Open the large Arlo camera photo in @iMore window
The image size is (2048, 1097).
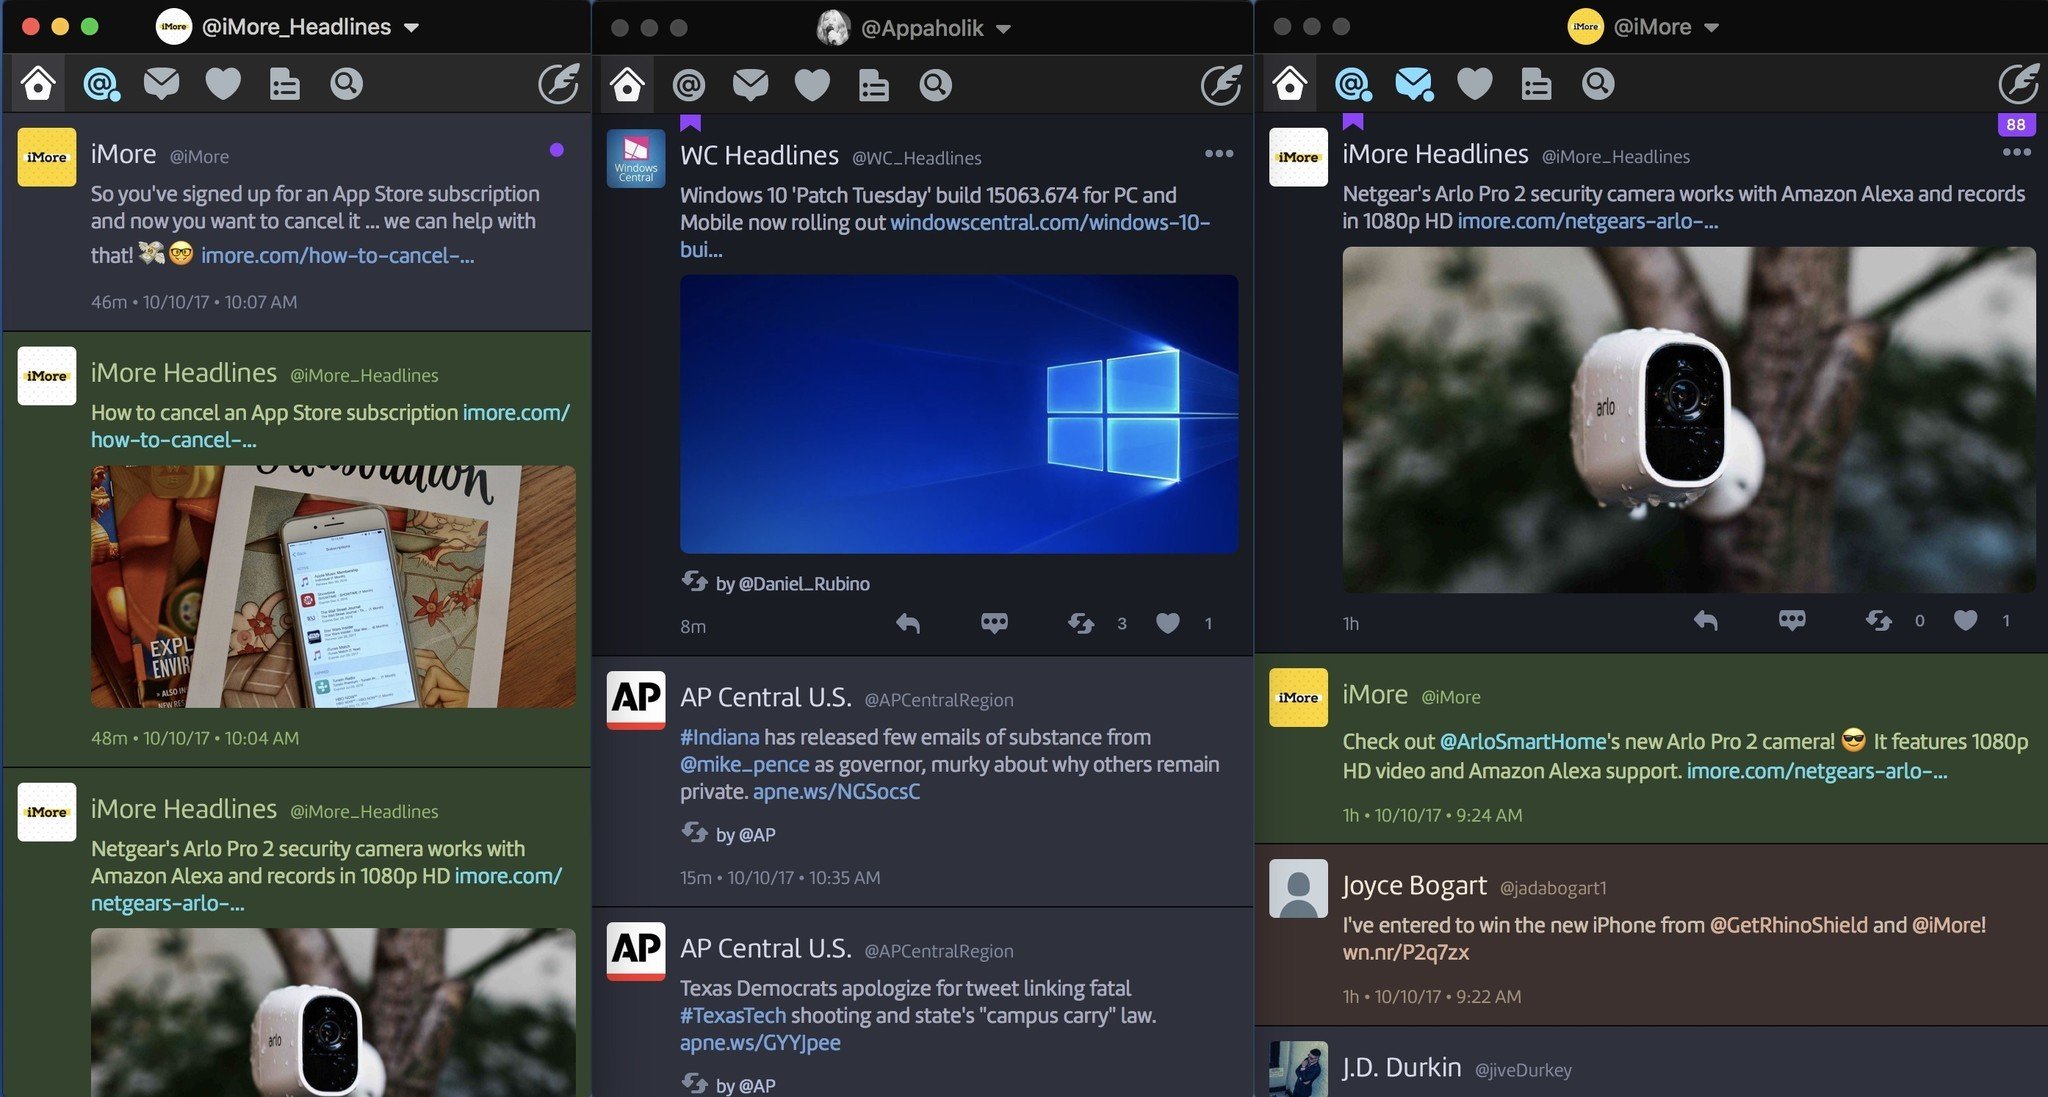[1689, 420]
